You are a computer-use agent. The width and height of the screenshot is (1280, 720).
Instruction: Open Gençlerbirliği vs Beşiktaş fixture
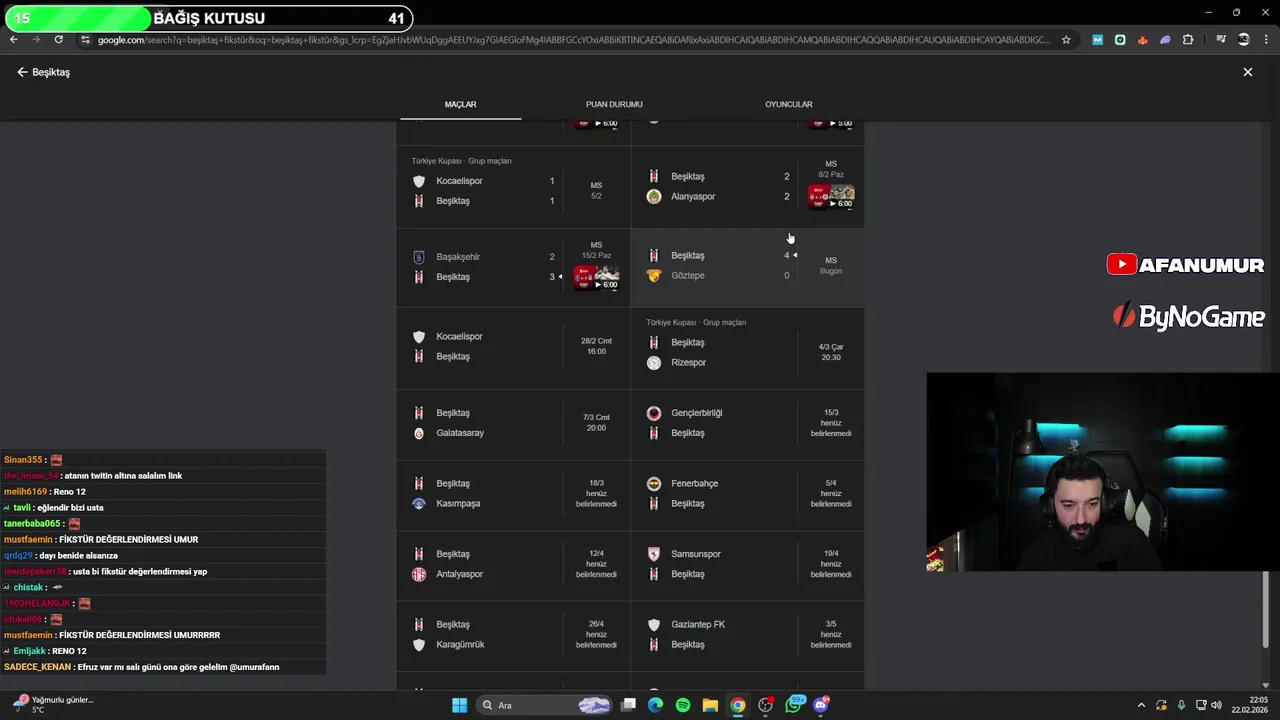pyautogui.click(x=747, y=423)
